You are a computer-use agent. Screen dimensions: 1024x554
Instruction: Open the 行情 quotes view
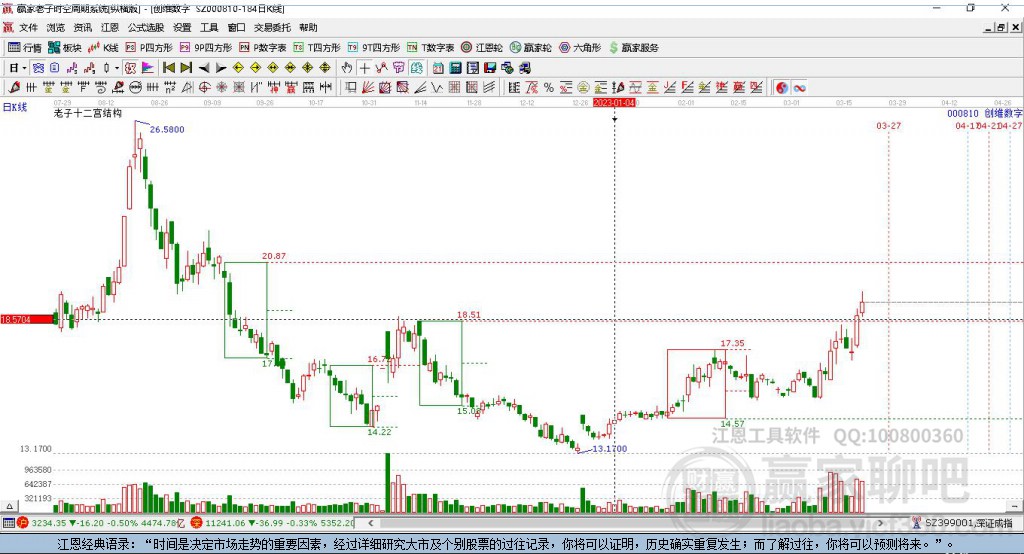click(24, 48)
